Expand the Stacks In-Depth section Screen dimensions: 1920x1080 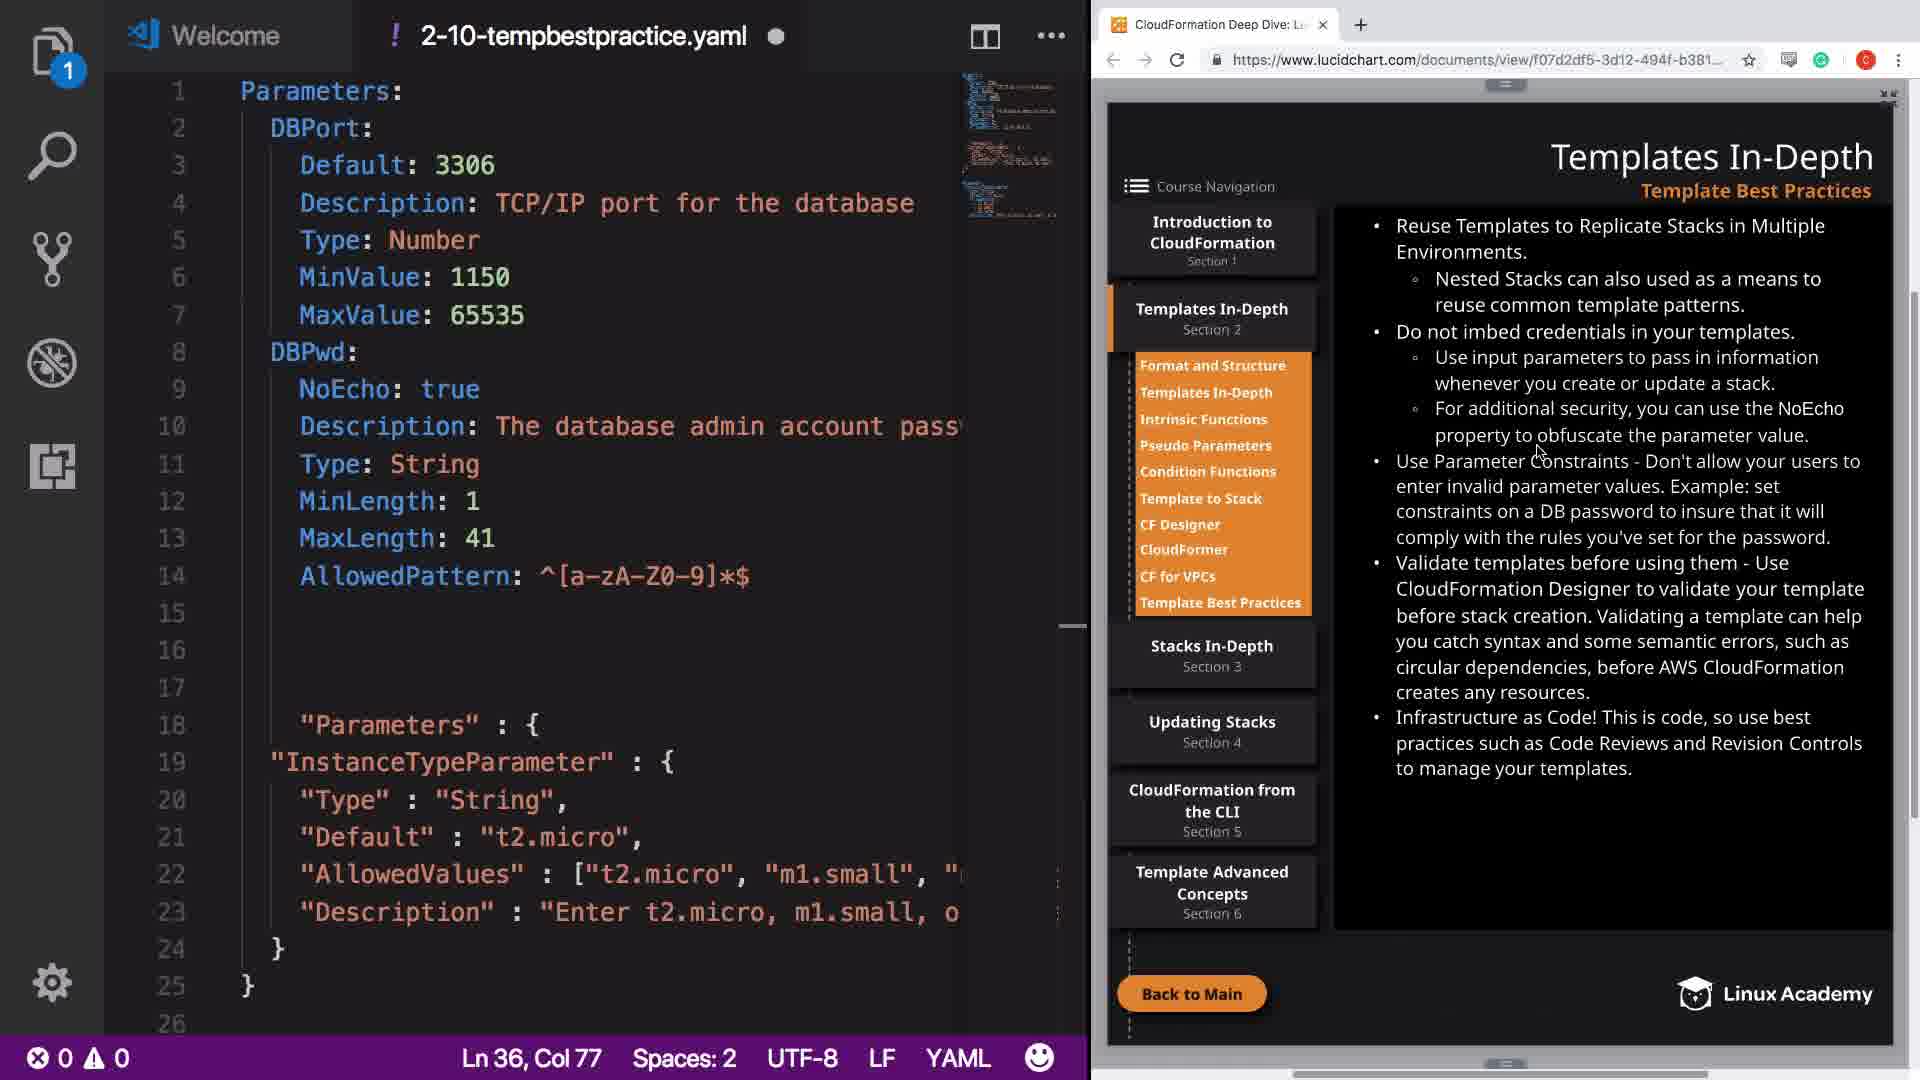point(1211,655)
